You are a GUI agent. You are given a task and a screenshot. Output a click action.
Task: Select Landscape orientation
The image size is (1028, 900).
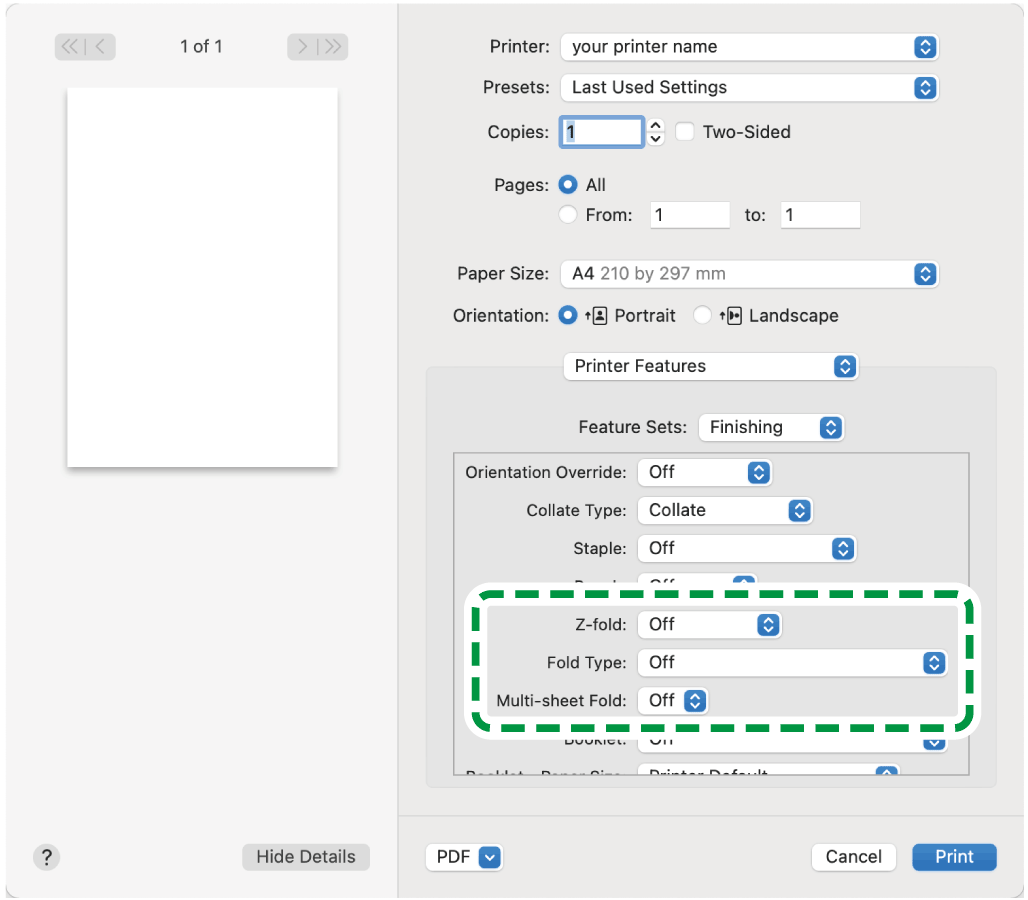702,316
